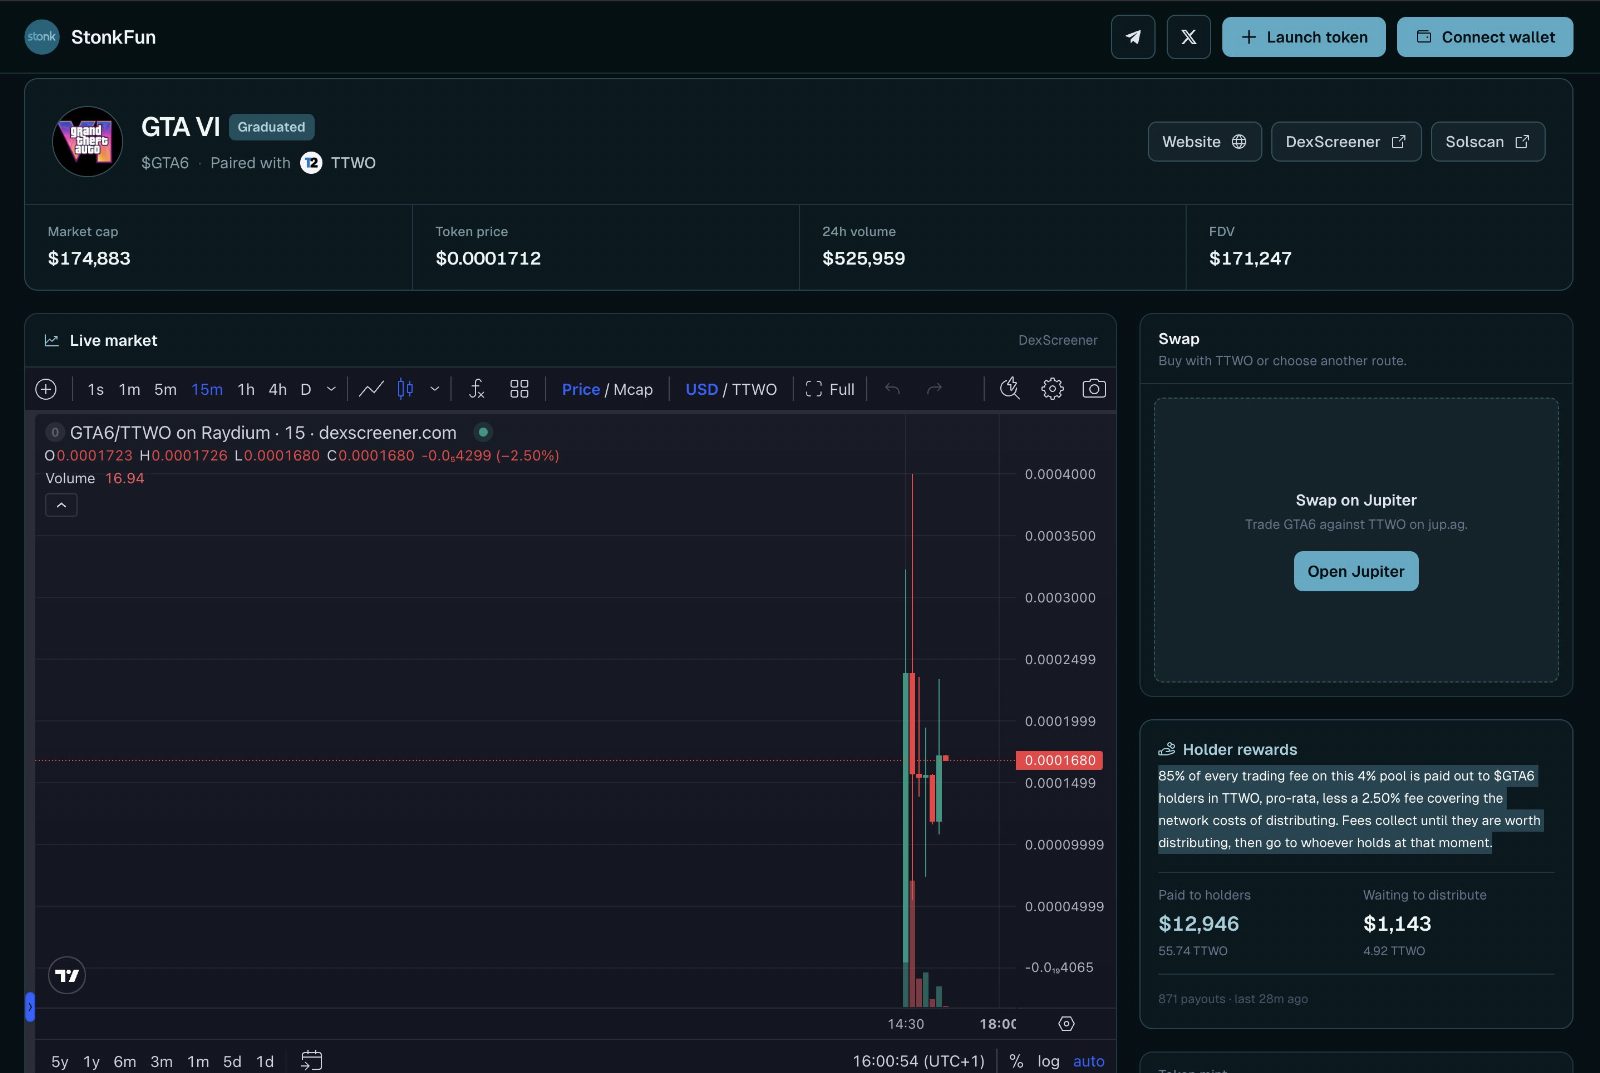Click the GTA VI token logo image

87,141
